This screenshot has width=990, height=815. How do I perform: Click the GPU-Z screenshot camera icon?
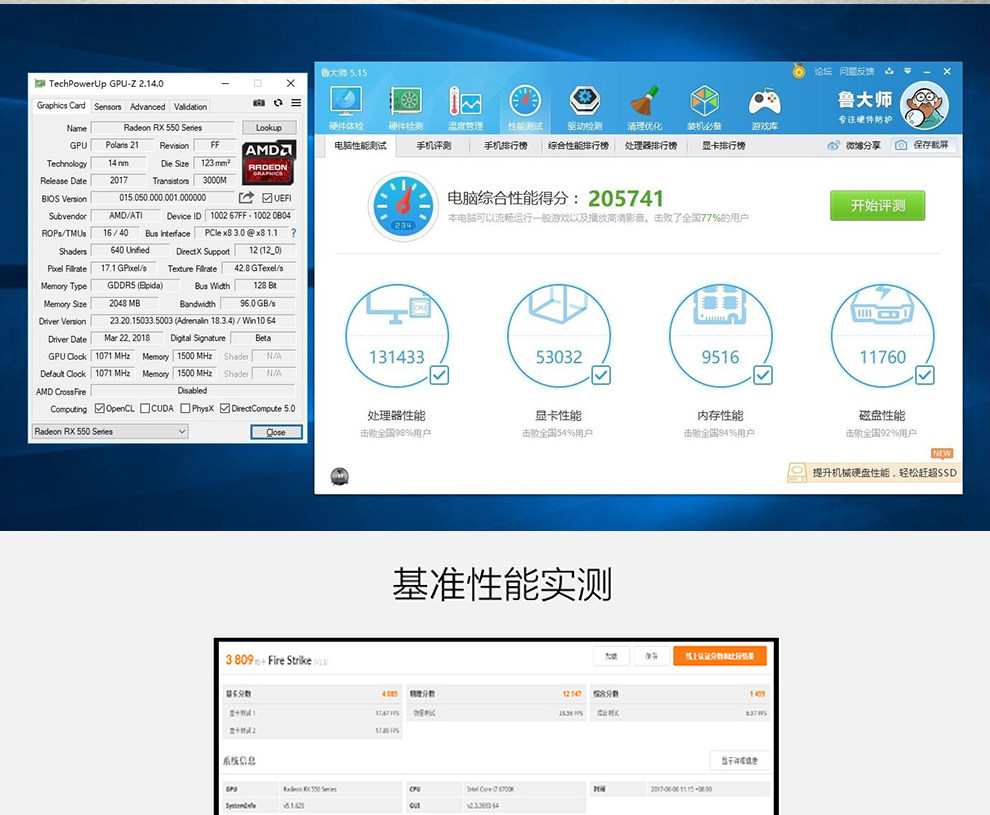pos(259,102)
